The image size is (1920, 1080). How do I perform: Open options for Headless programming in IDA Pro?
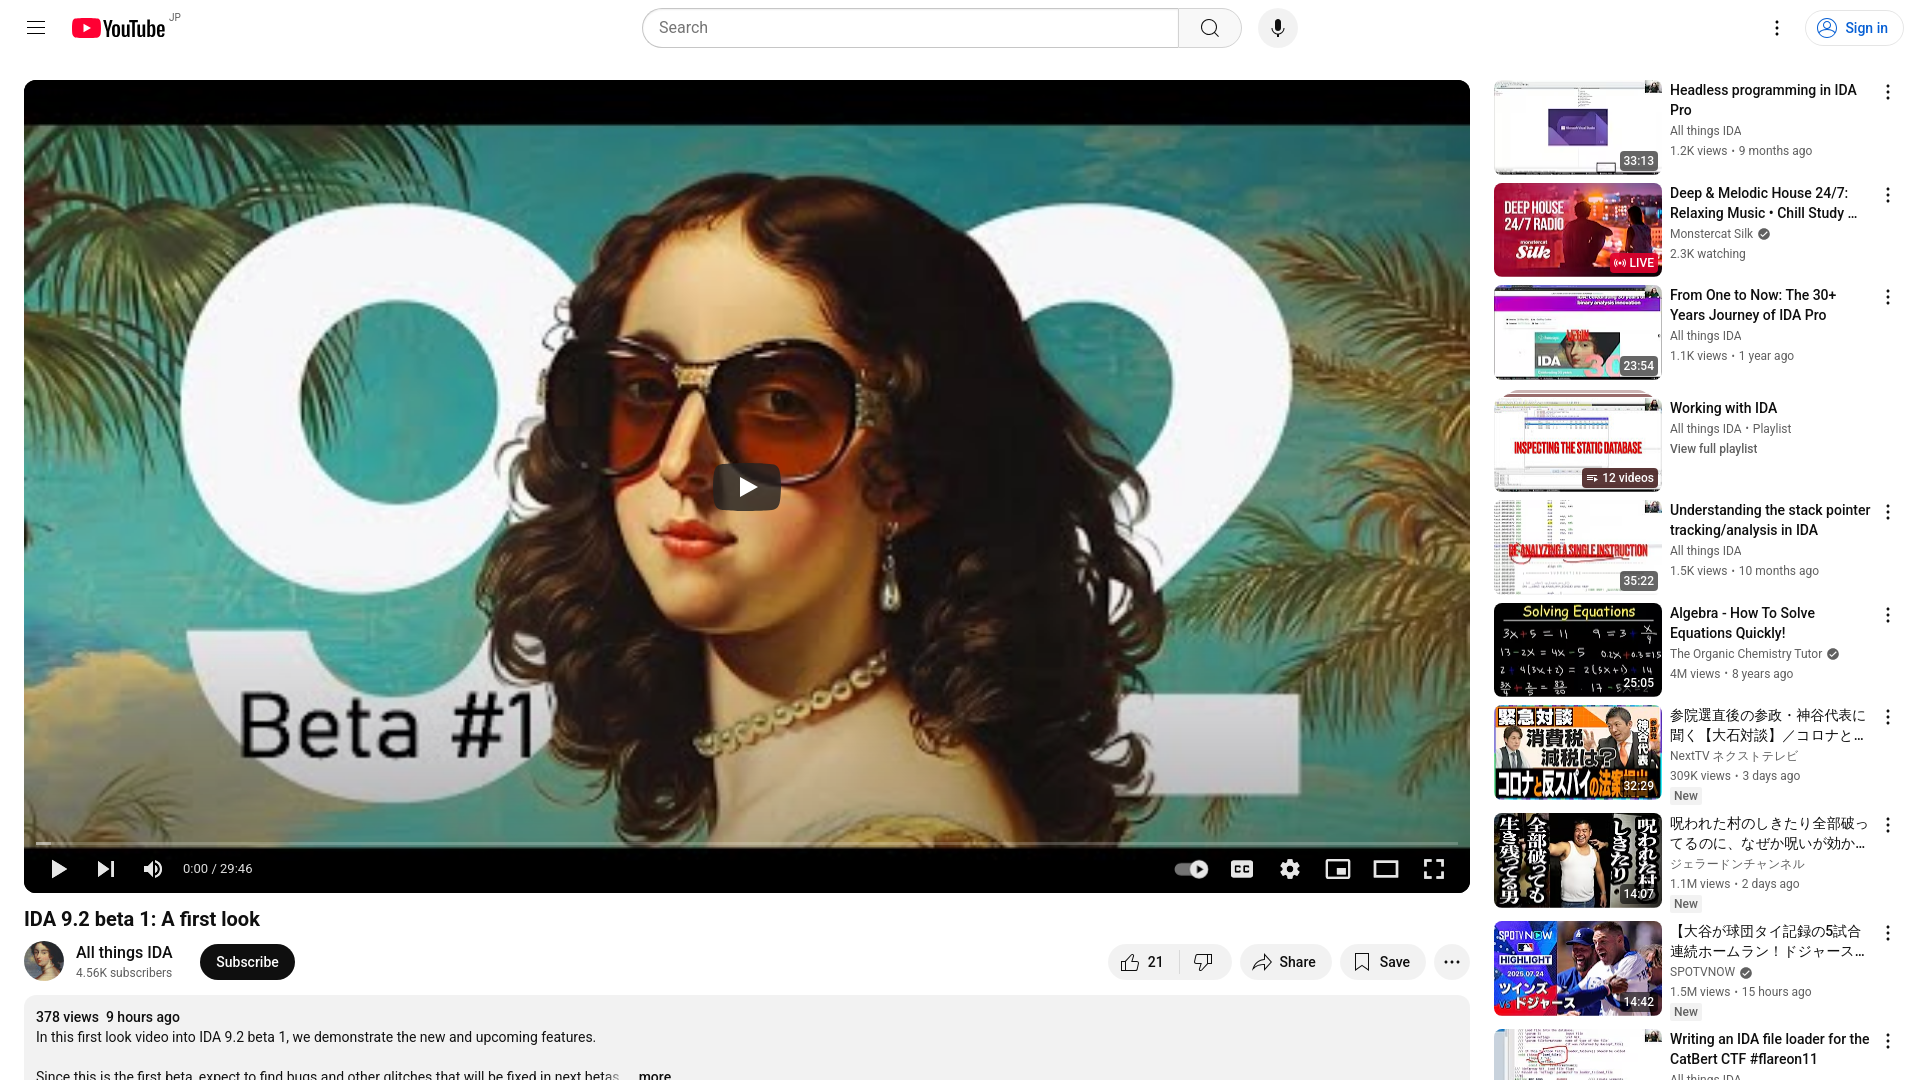[1888, 92]
